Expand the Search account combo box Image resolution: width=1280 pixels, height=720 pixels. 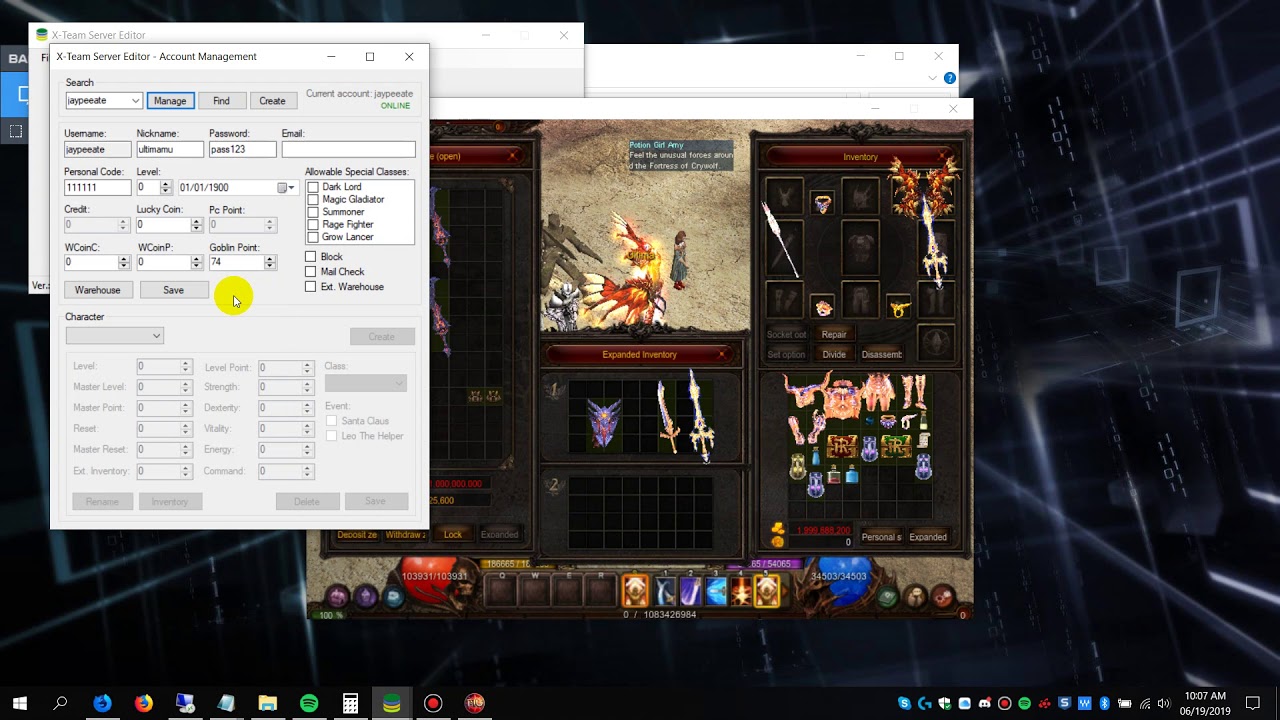click(135, 101)
